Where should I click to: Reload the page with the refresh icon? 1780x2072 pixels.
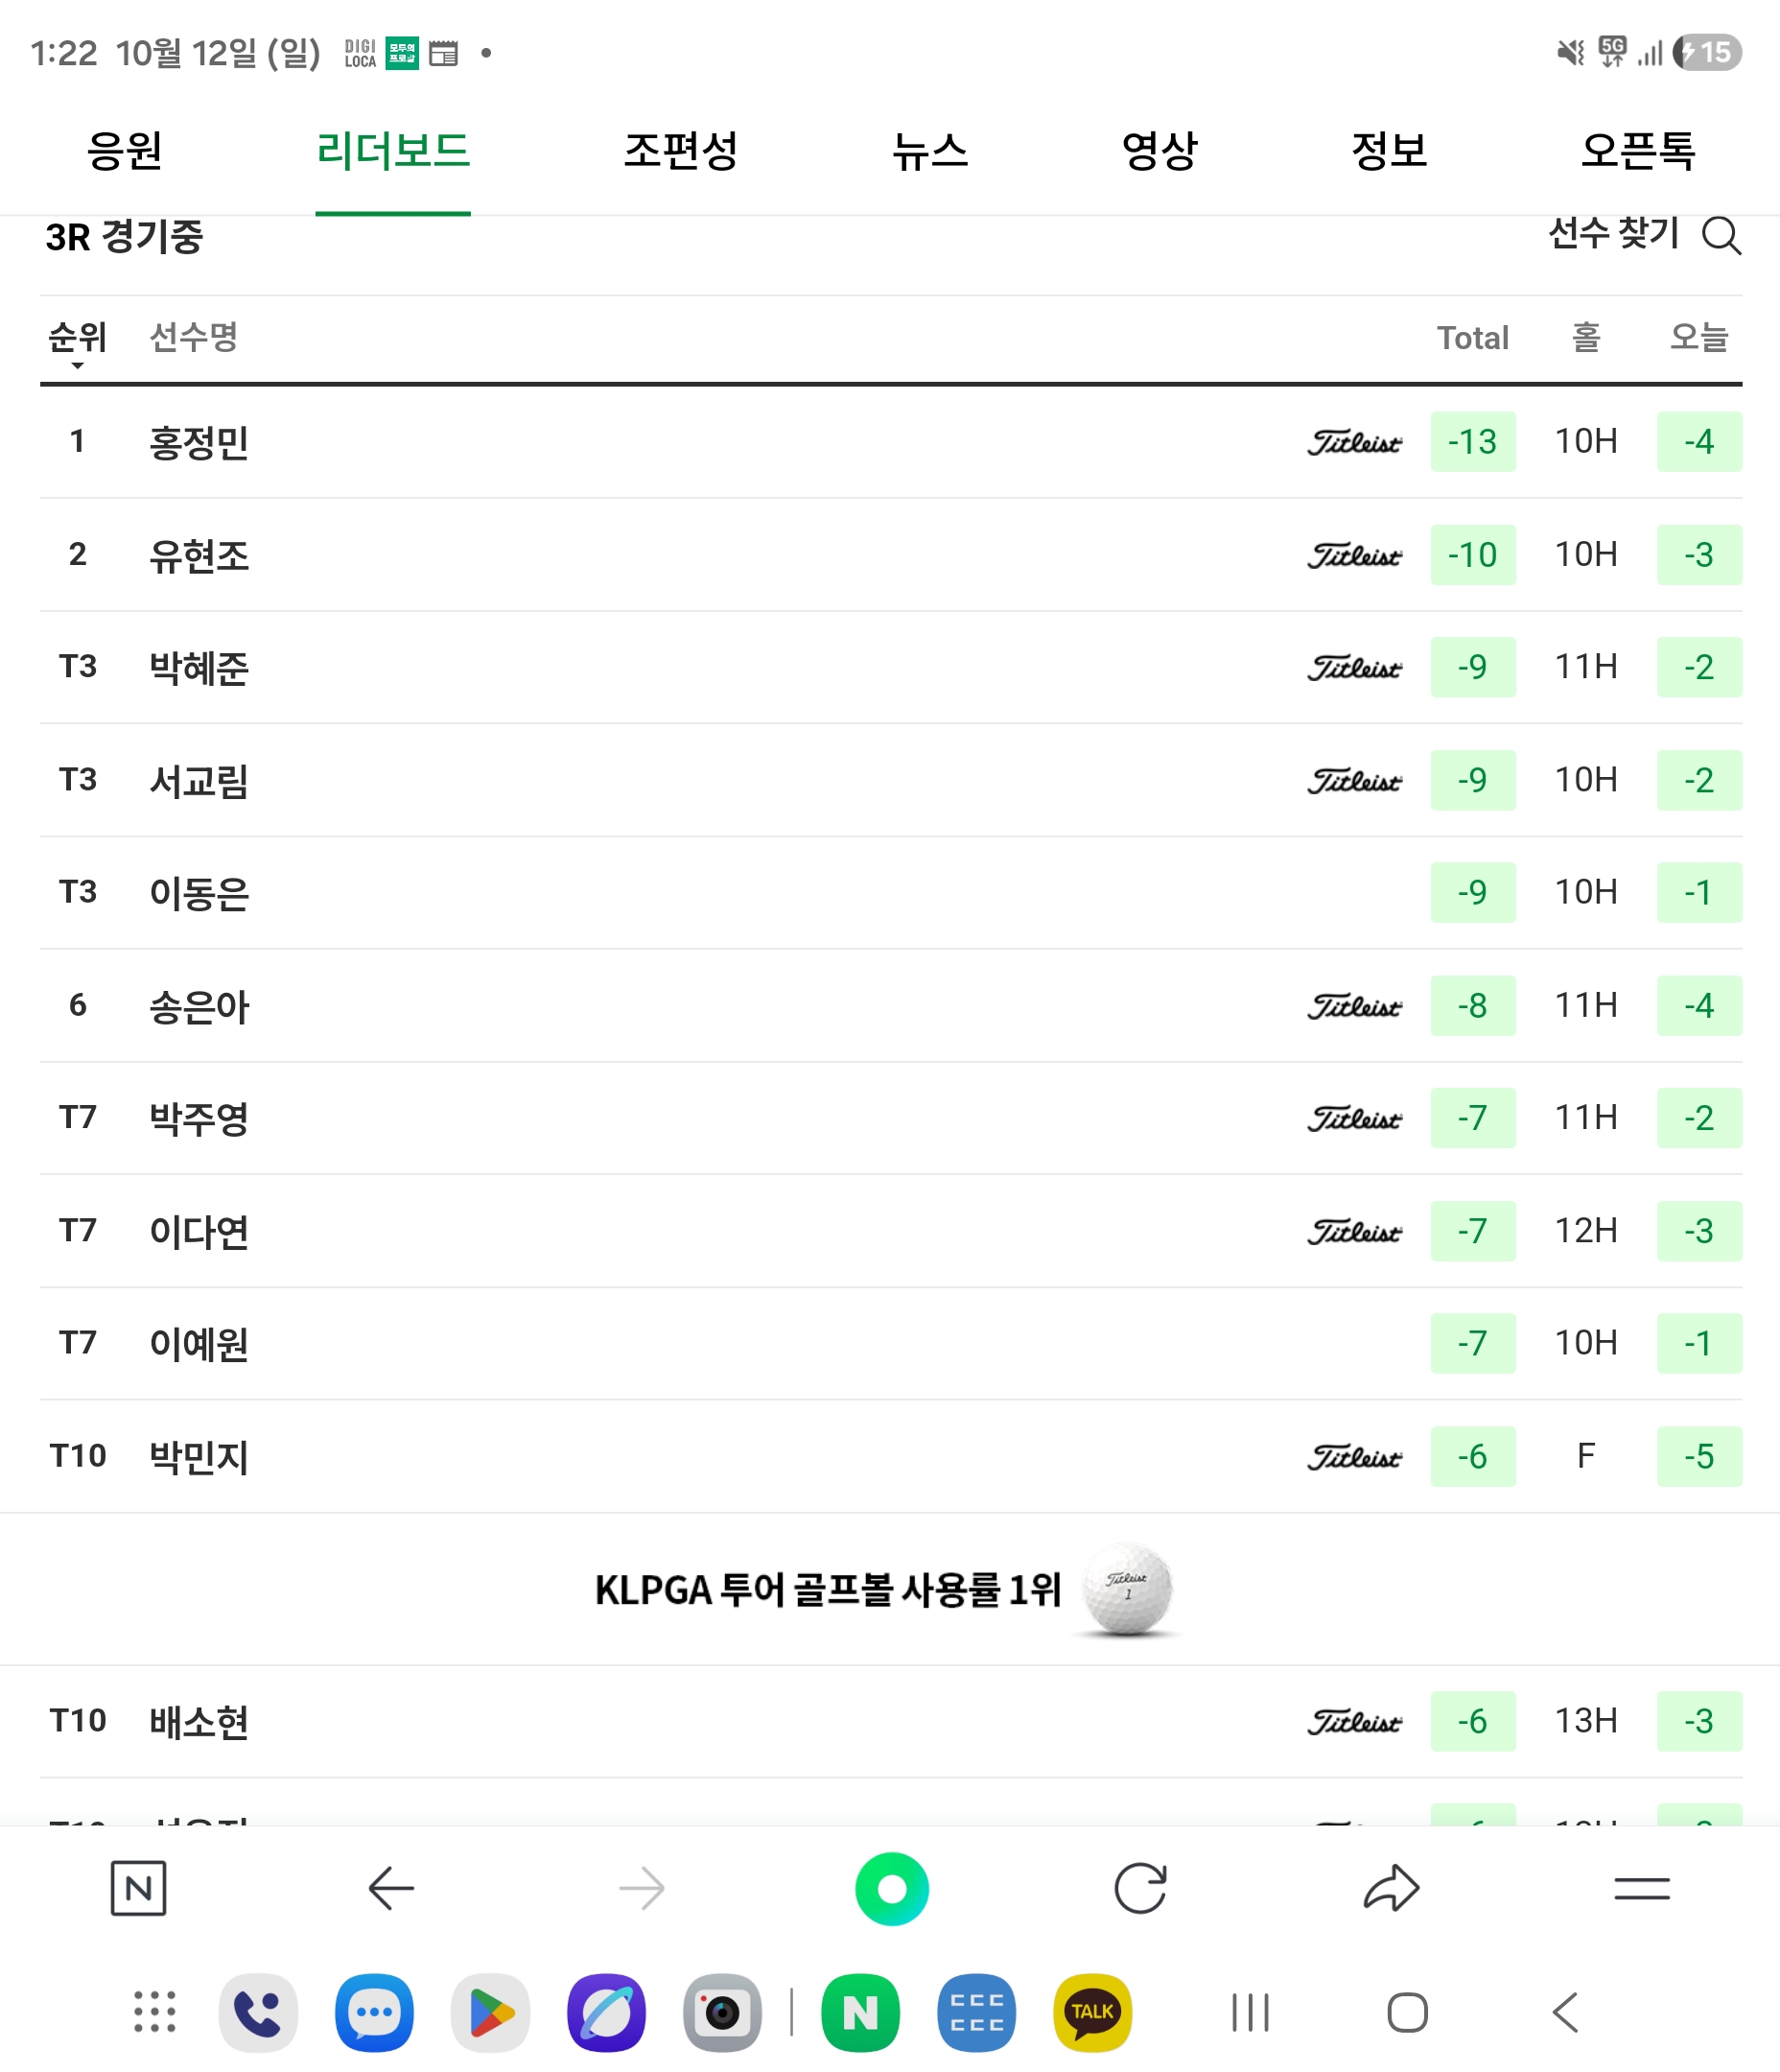(1140, 1889)
